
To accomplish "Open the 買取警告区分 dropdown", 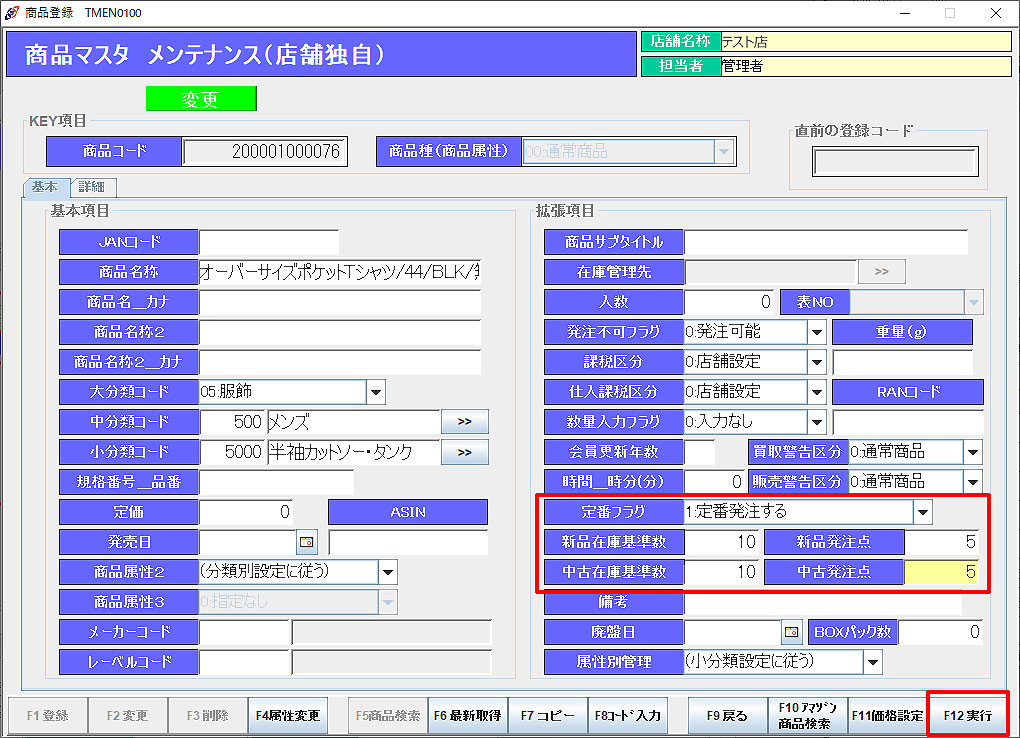I will (973, 452).
